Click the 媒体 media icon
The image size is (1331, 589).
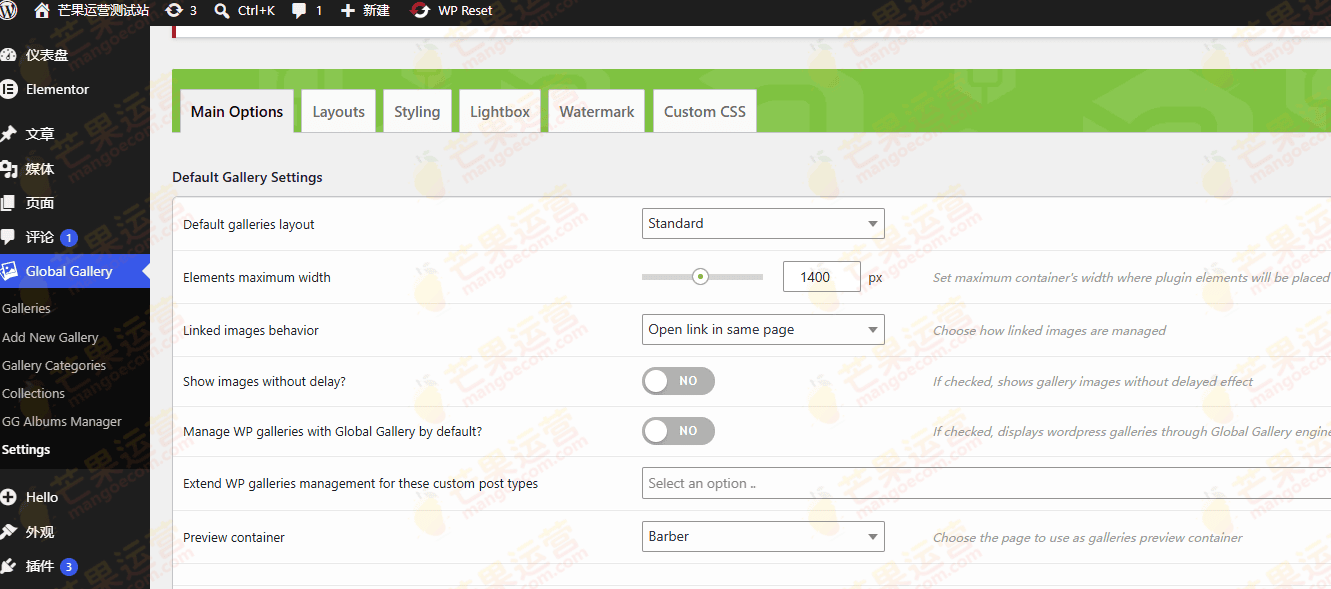tap(9, 169)
